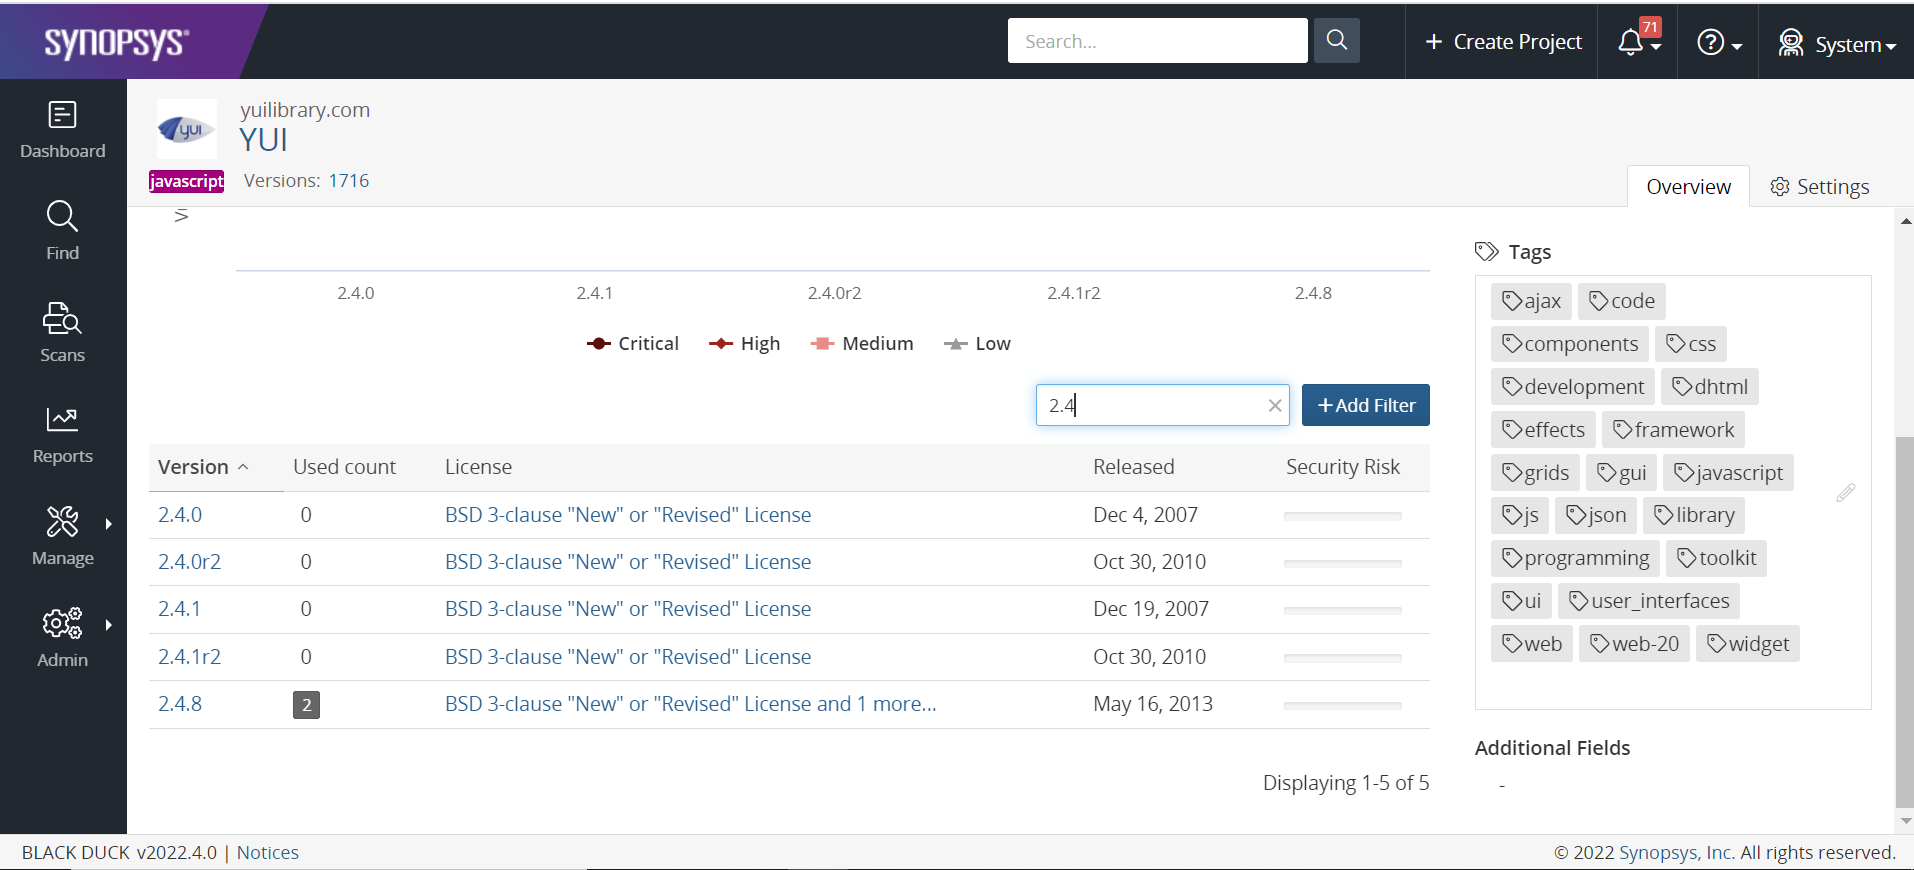Open version 2.4.0 link
Viewport: 1914px width, 870px height.
[x=180, y=515]
